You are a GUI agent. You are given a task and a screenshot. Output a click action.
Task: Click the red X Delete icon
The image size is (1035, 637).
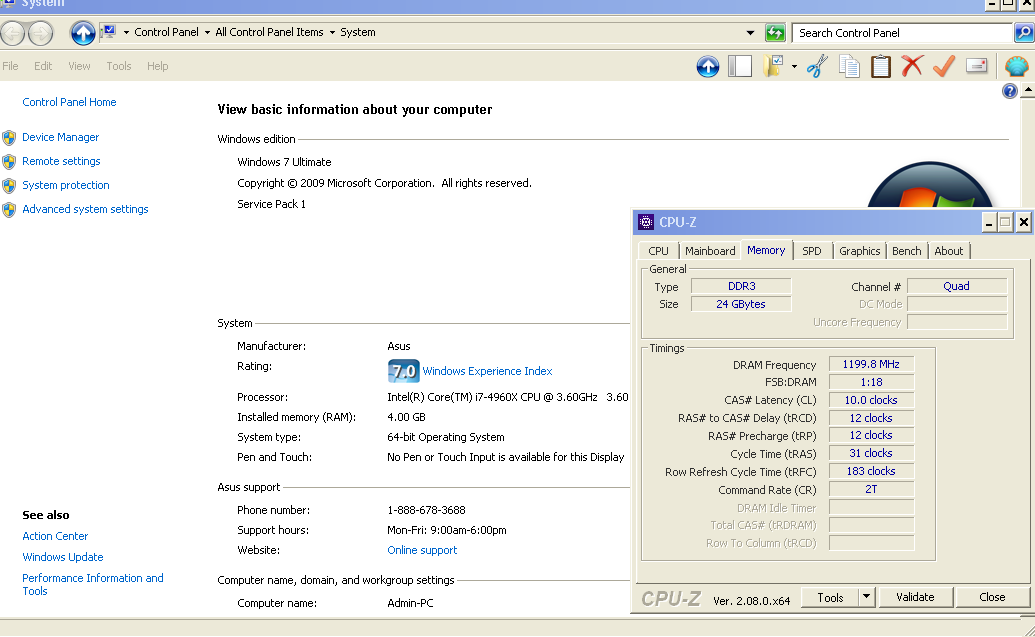(912, 66)
